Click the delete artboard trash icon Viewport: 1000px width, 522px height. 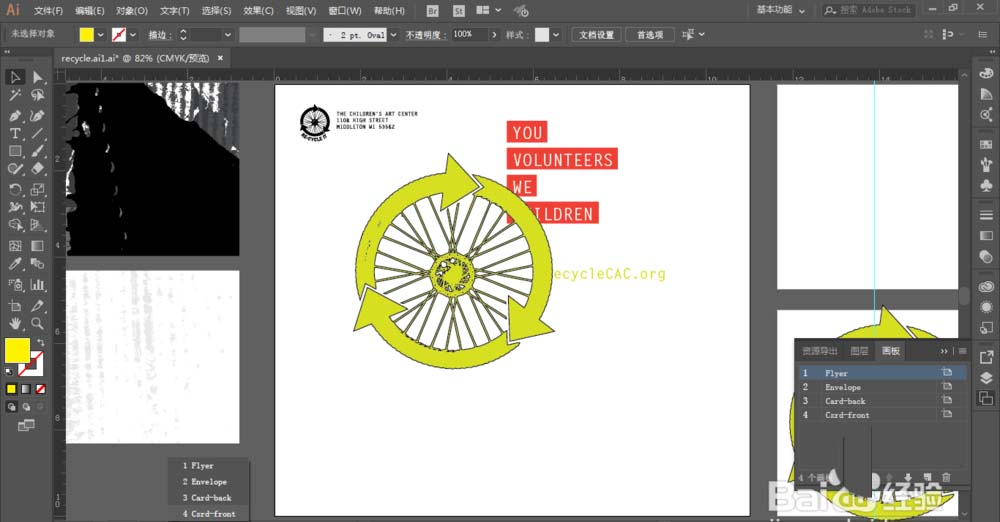pyautogui.click(x=946, y=478)
